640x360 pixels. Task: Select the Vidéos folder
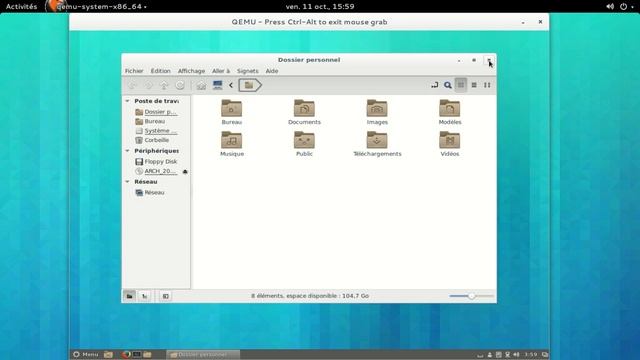pos(449,144)
